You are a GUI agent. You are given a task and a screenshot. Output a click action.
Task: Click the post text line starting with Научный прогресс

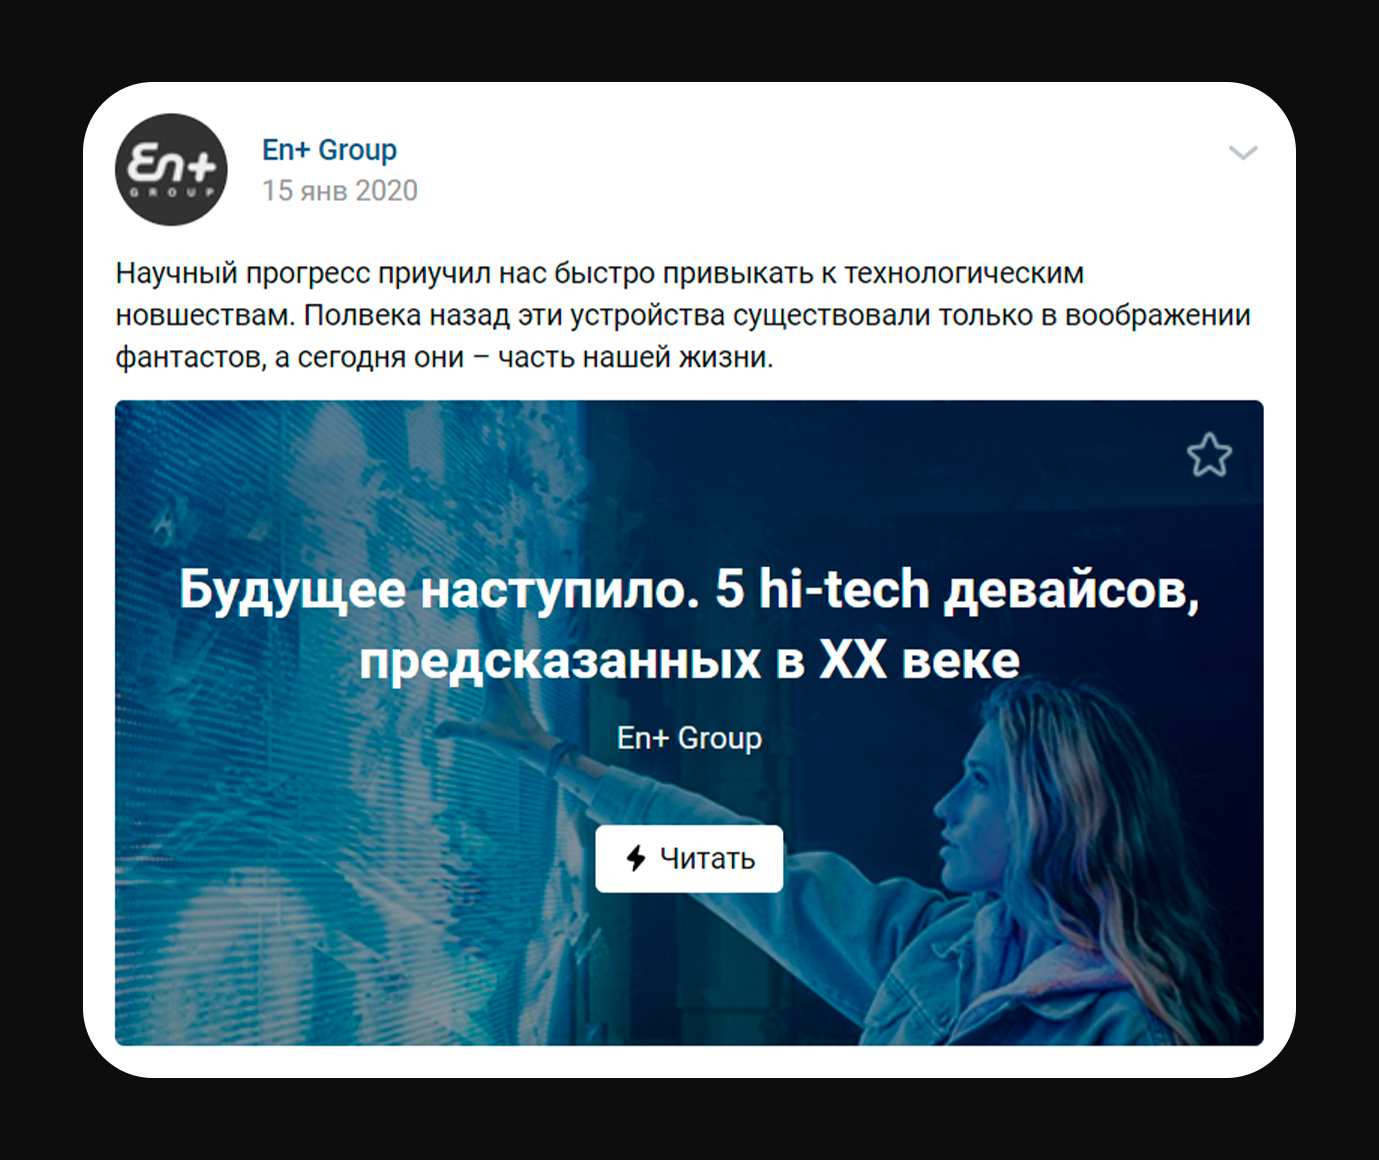(600, 273)
